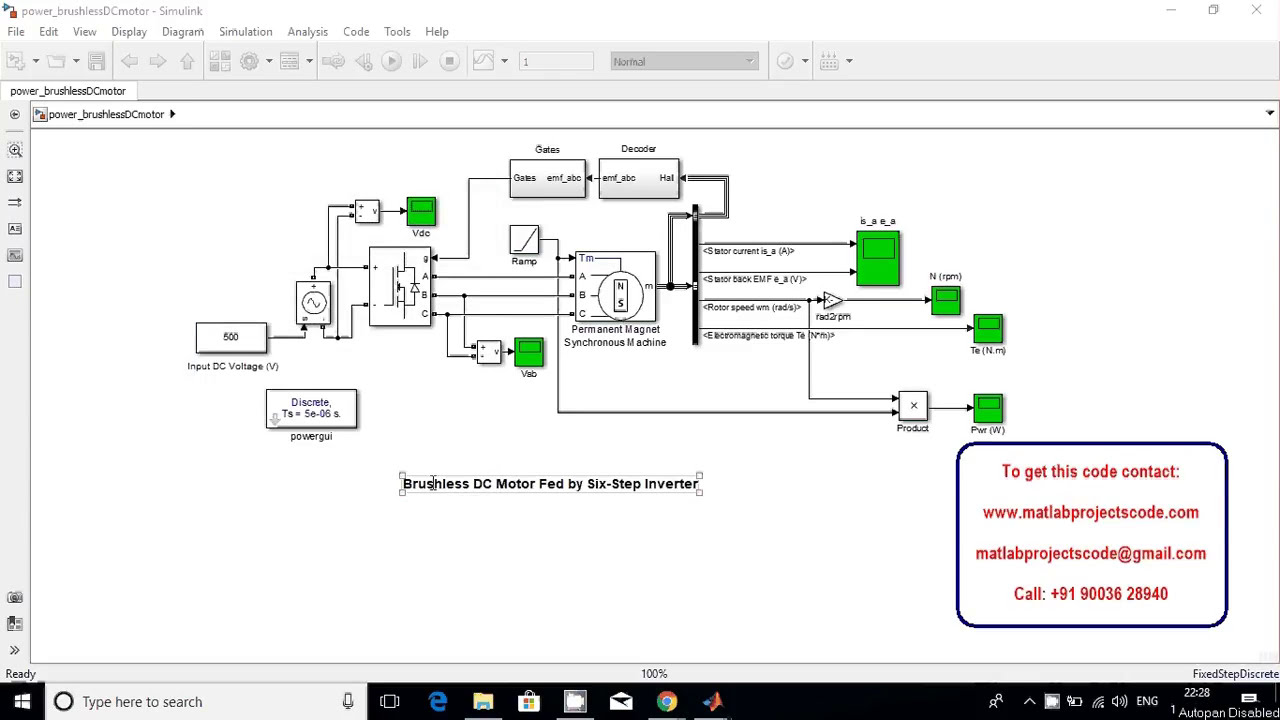1280x720 pixels.
Task: Open the Model Explorer icon
Action: (290, 62)
